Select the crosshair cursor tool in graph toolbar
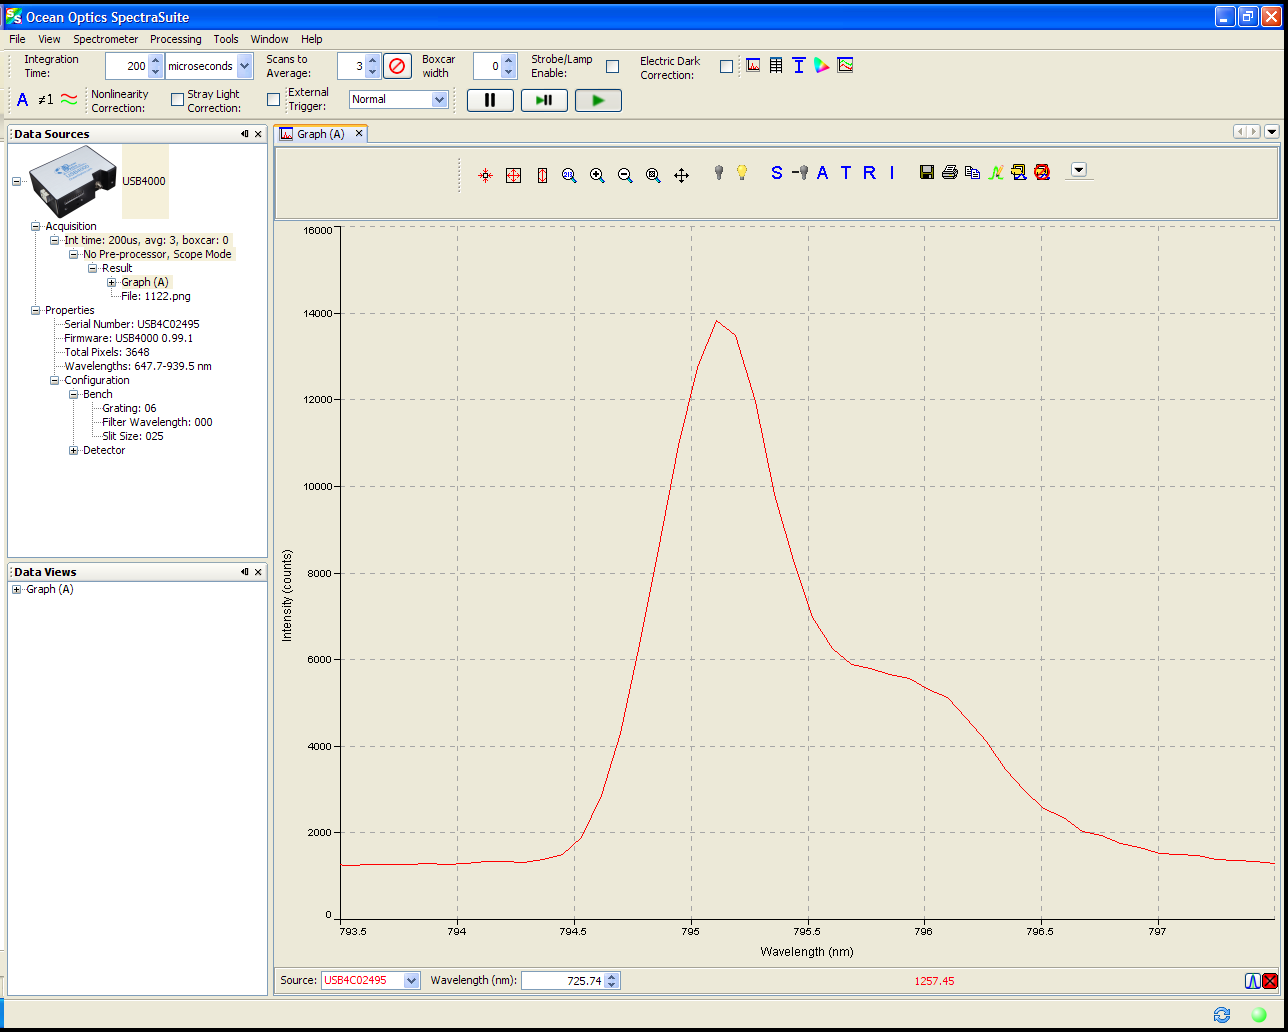Viewport: 1288px width, 1032px height. click(485, 175)
